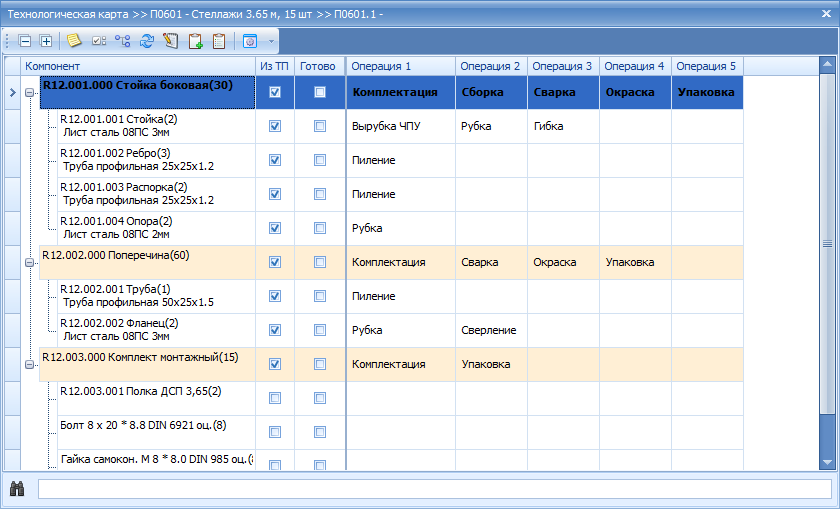Click the row indicator arrow beside R12.001.000
This screenshot has width=840, height=509.
(x=13, y=92)
